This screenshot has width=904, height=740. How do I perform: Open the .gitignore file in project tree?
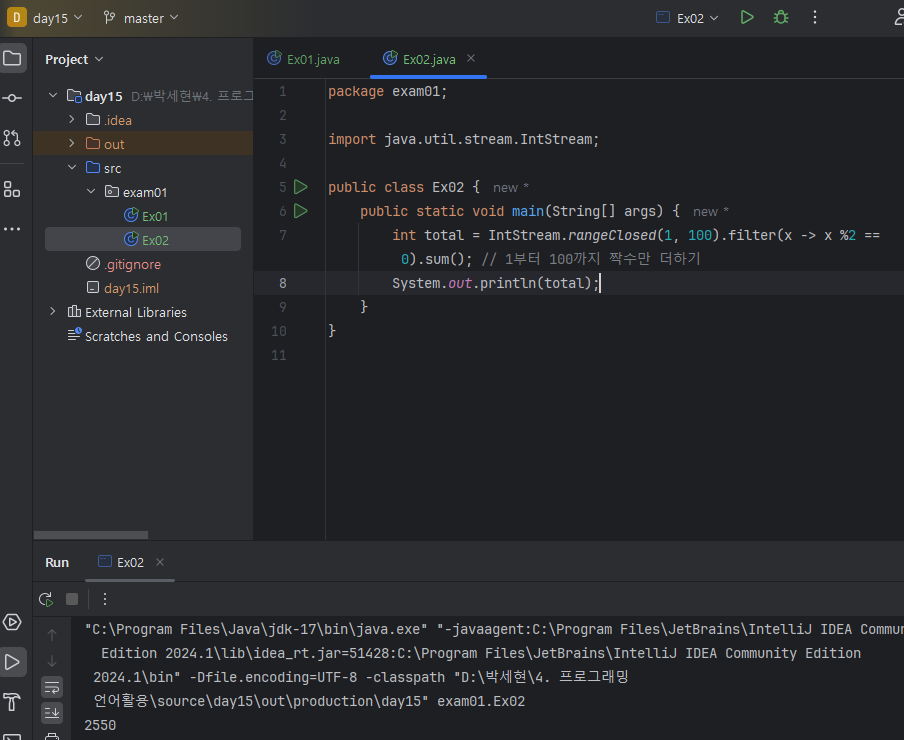coord(132,264)
